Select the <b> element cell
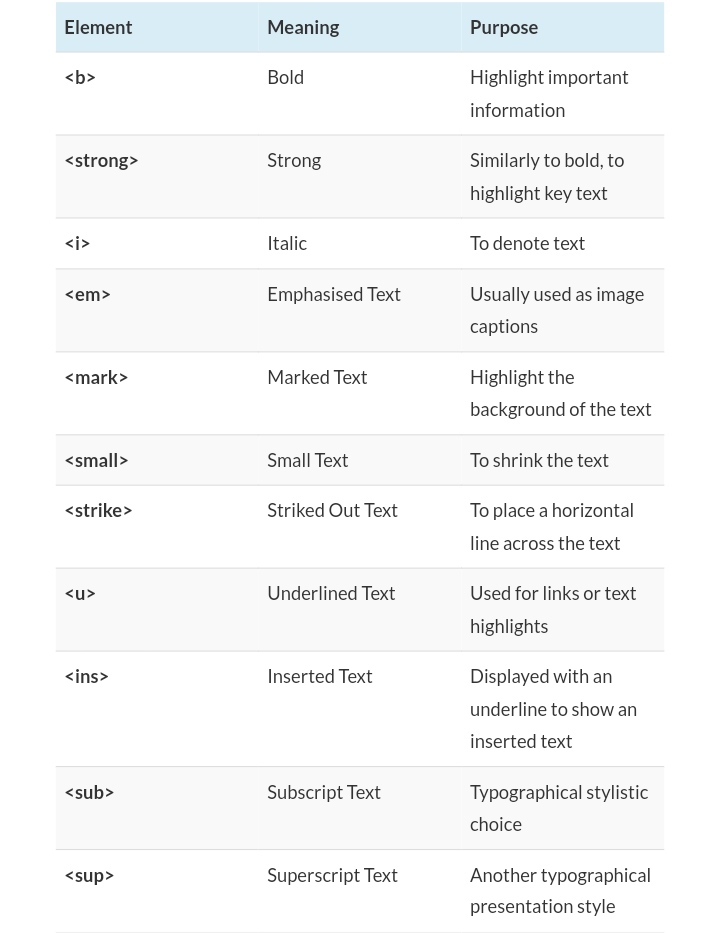The width and height of the screenshot is (720, 933). click(x=80, y=77)
